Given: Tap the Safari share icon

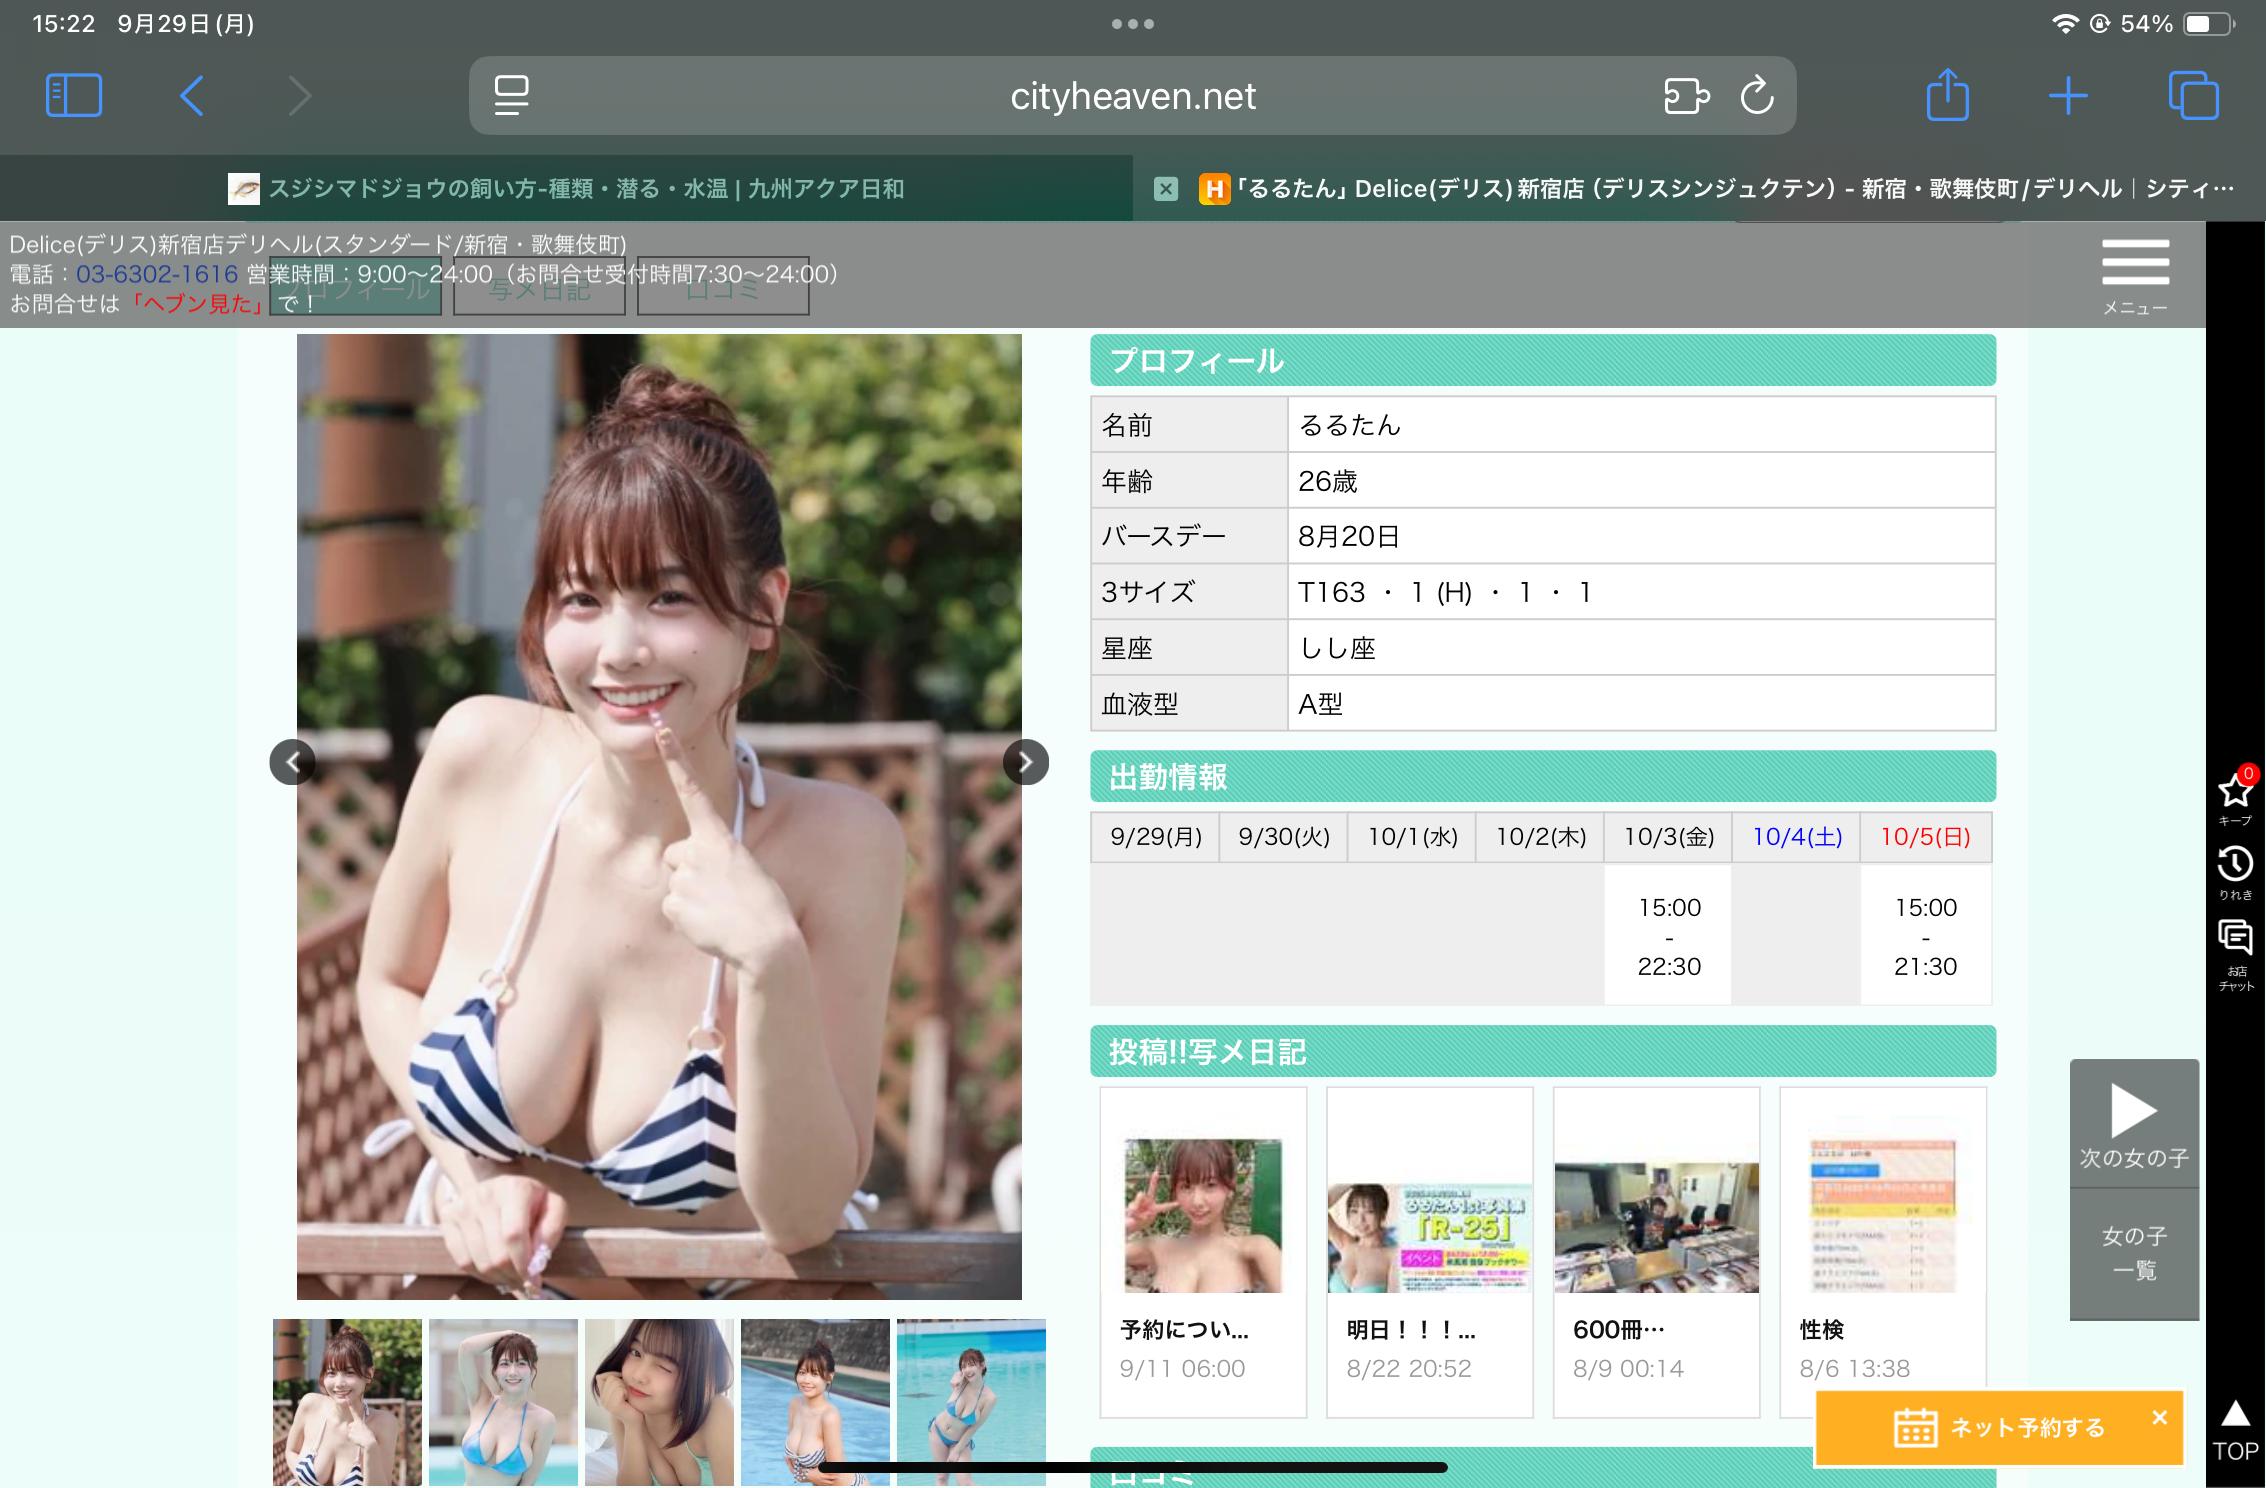Looking at the screenshot, I should pos(1946,96).
